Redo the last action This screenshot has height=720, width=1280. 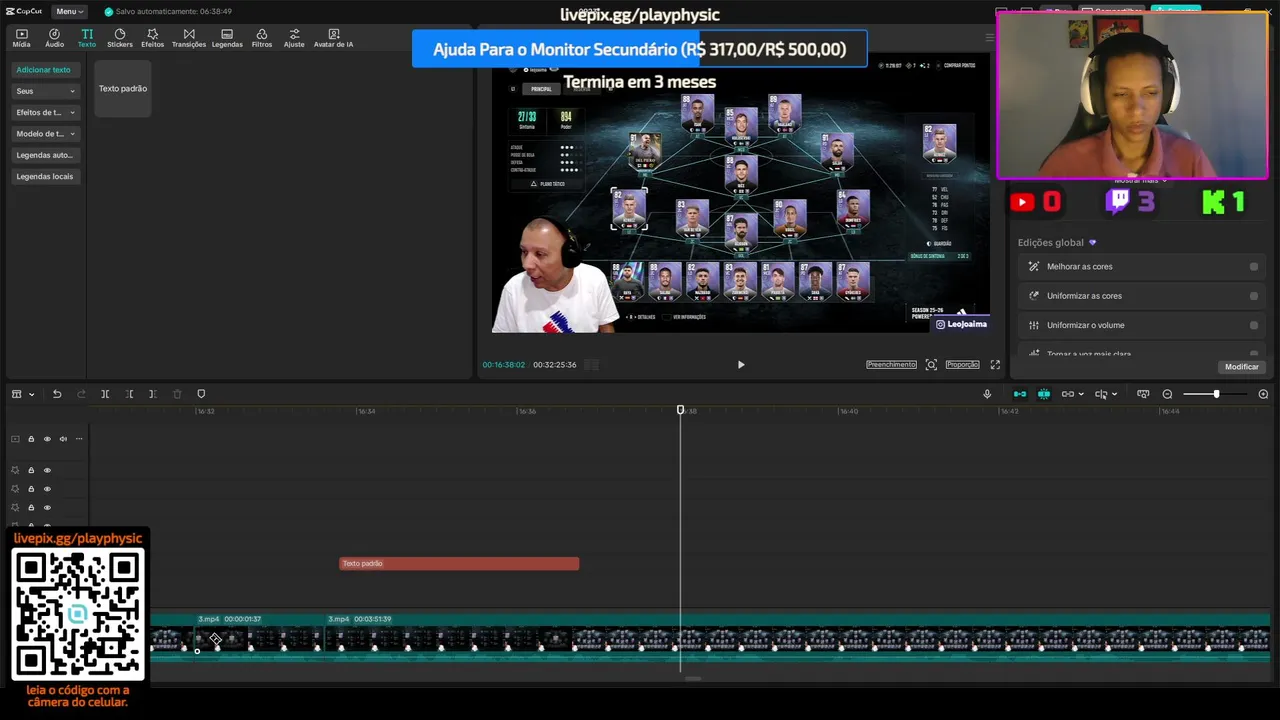(81, 394)
